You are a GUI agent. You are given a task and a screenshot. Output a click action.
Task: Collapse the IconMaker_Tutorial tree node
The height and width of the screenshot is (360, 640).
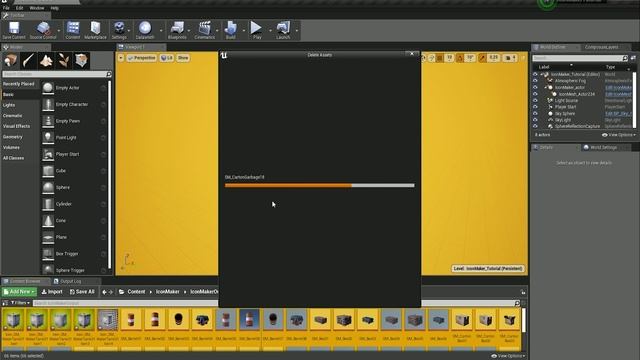pyautogui.click(x=542, y=74)
